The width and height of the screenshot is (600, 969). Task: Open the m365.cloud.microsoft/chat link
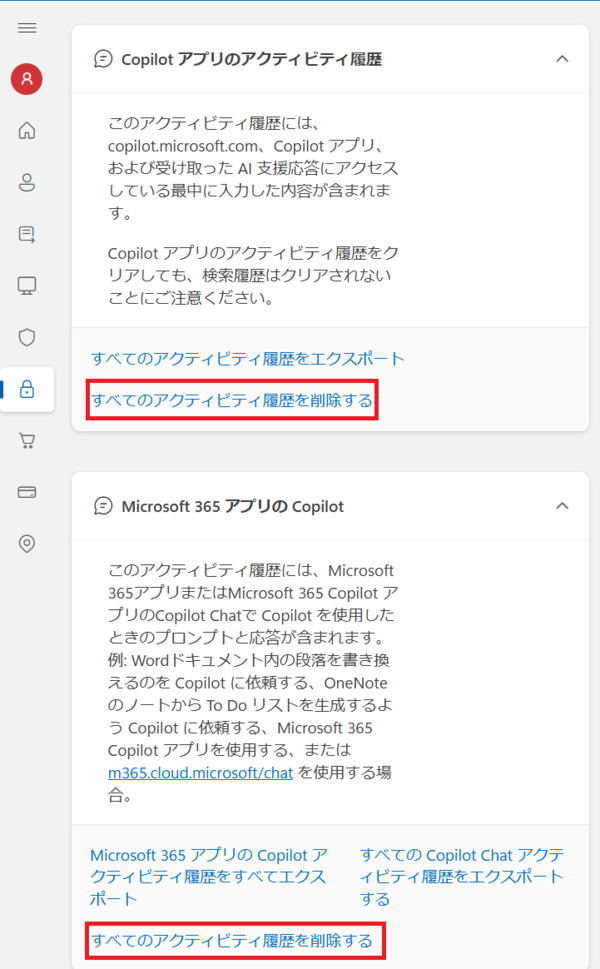[x=200, y=773]
